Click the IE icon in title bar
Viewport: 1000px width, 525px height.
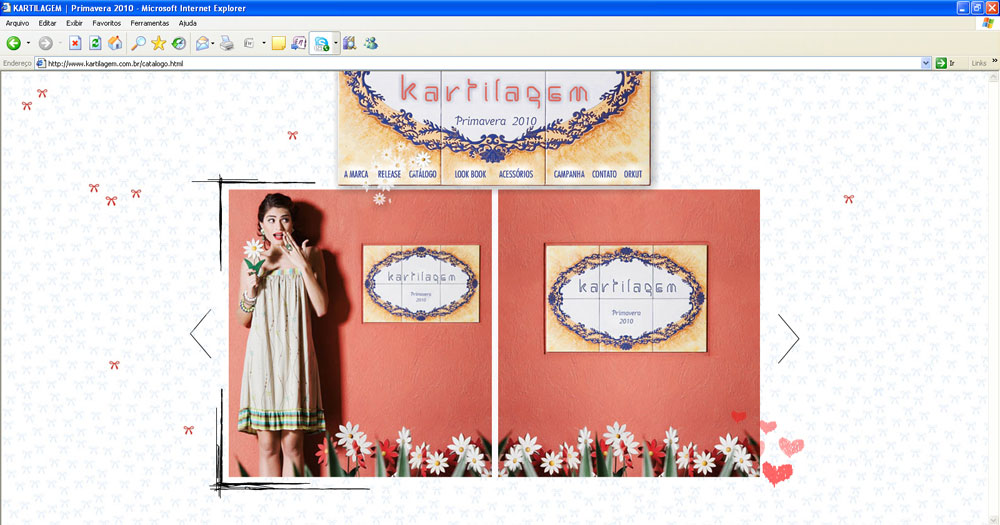[6, 8]
